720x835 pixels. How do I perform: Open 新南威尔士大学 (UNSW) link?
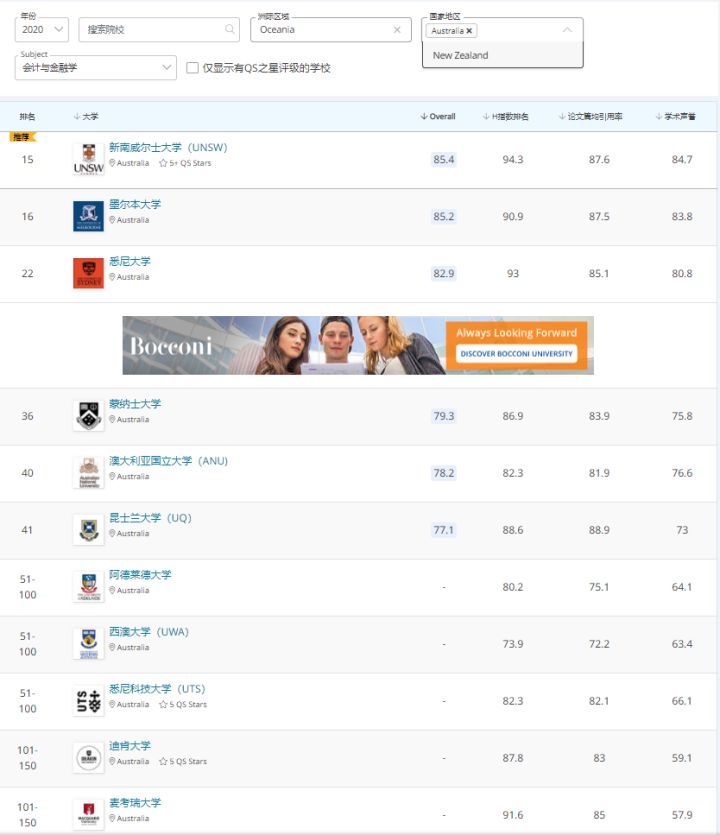pyautogui.click(x=168, y=148)
